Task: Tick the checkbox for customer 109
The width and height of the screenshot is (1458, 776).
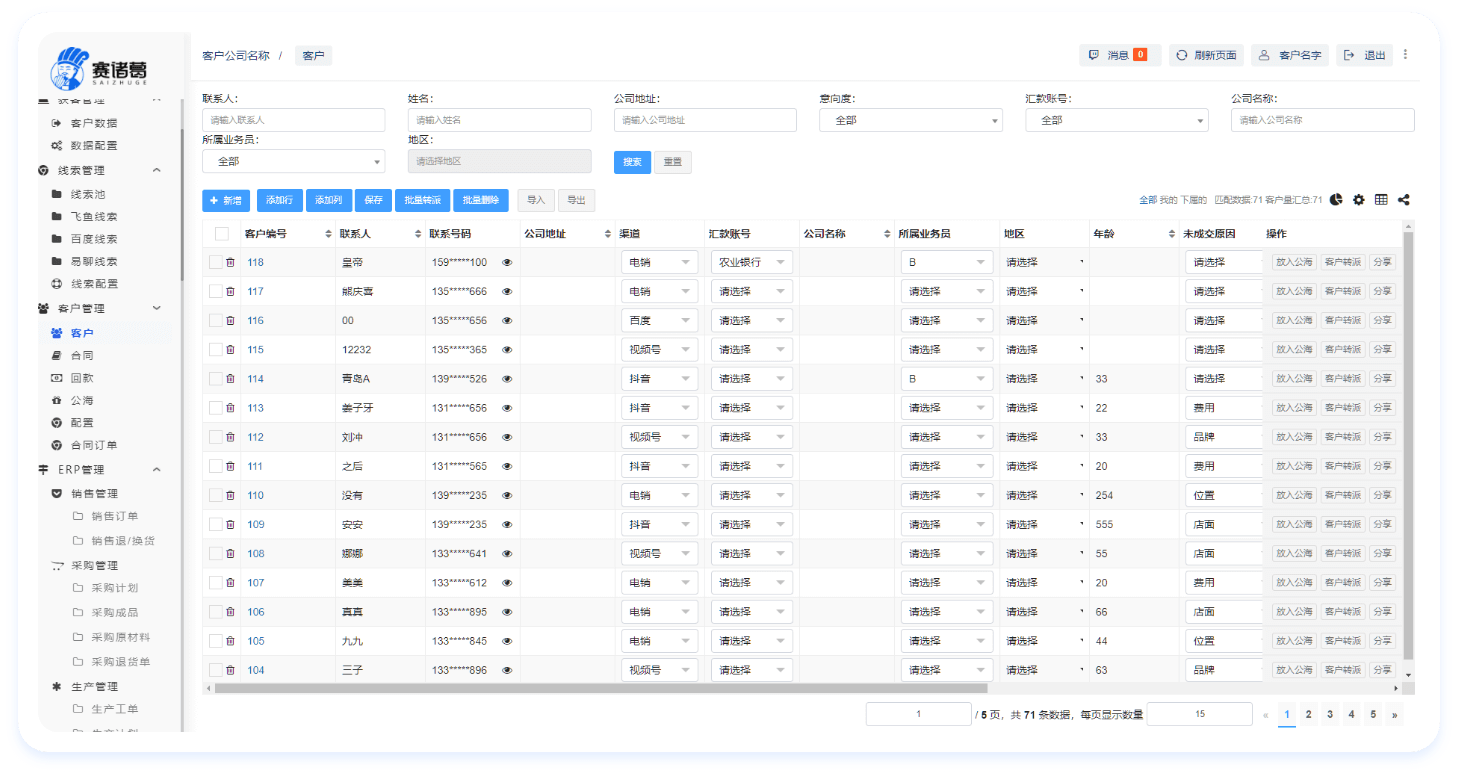Action: click(x=215, y=524)
